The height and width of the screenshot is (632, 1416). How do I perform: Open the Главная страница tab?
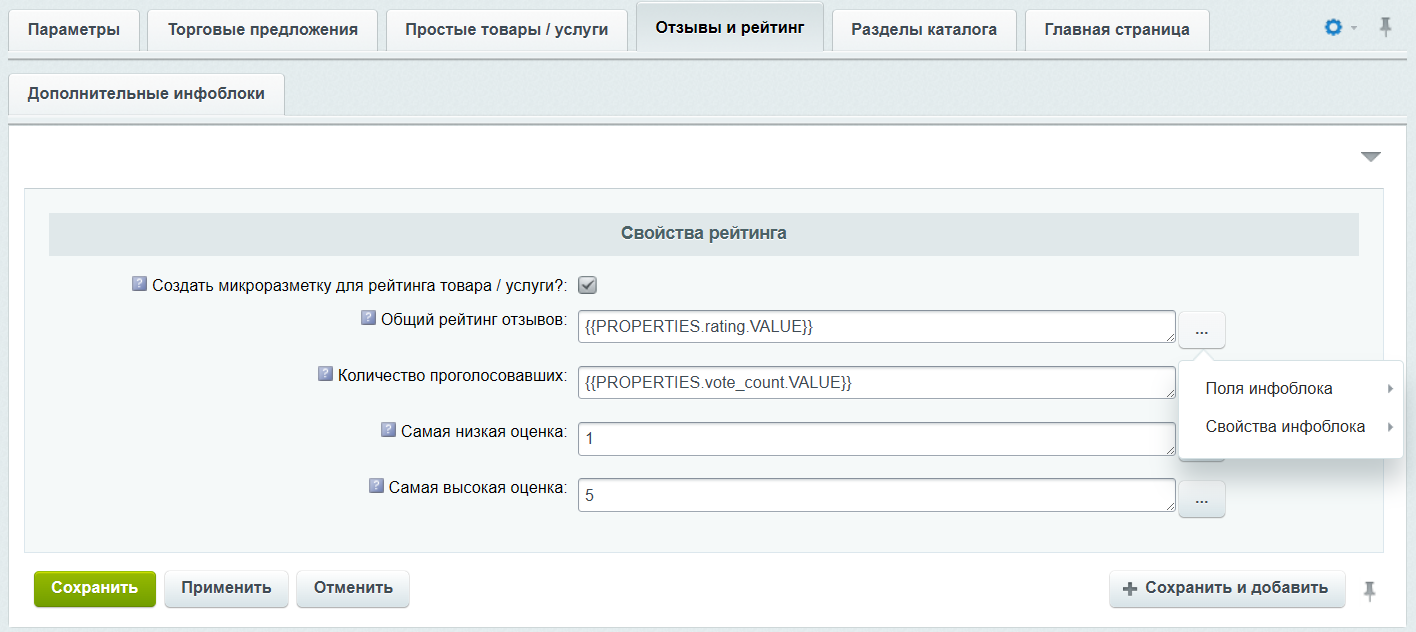pos(1117,30)
